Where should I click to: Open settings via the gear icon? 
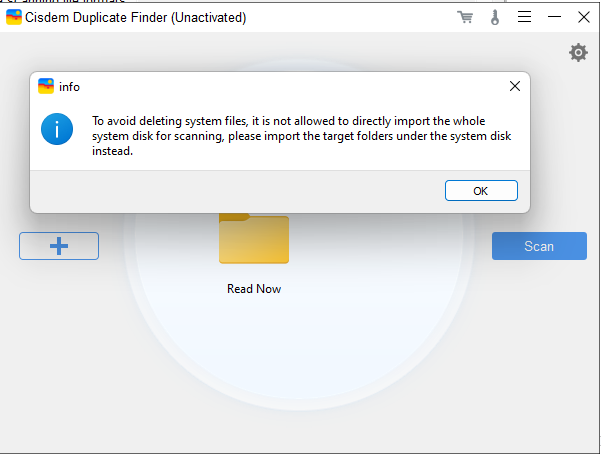point(578,53)
